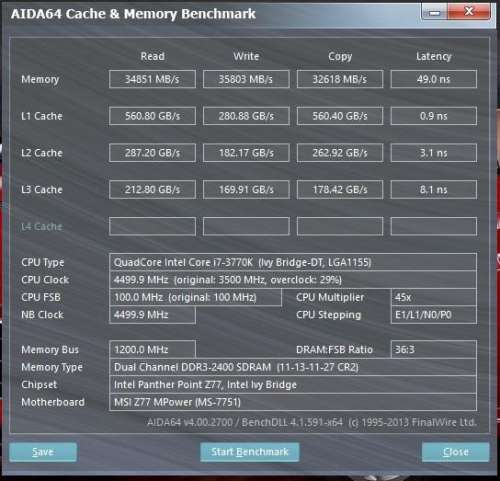The height and width of the screenshot is (481, 500).
Task: Start the benchmark run
Action: tap(249, 452)
